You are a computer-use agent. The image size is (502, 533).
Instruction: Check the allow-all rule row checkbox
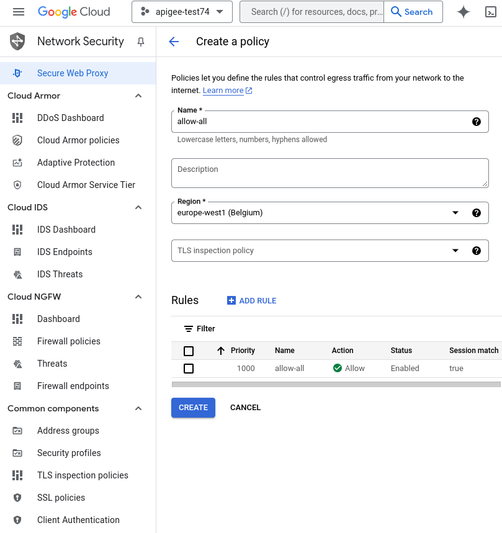189,368
